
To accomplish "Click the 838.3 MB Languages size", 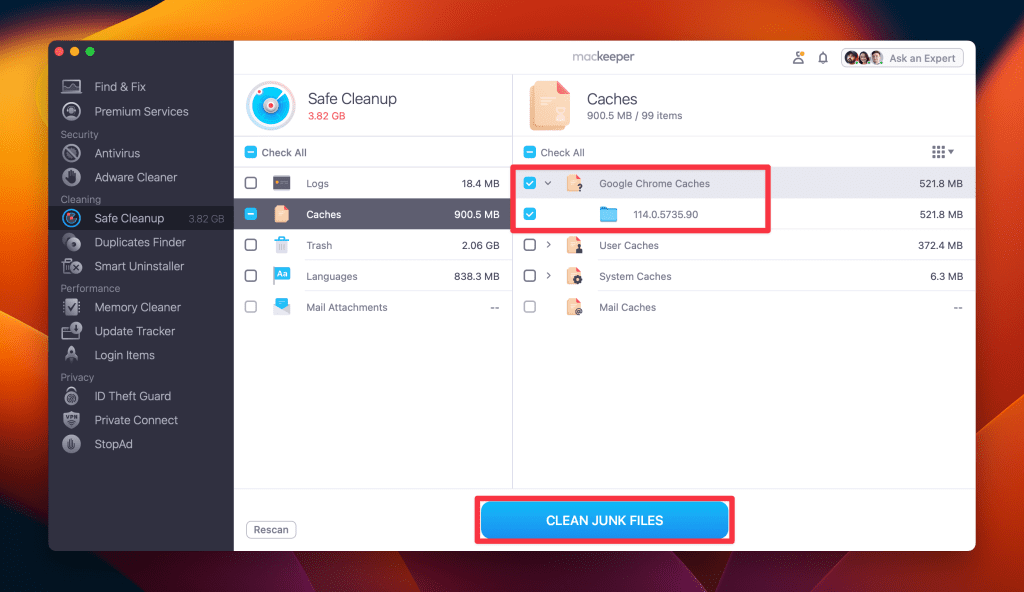I will coord(476,276).
